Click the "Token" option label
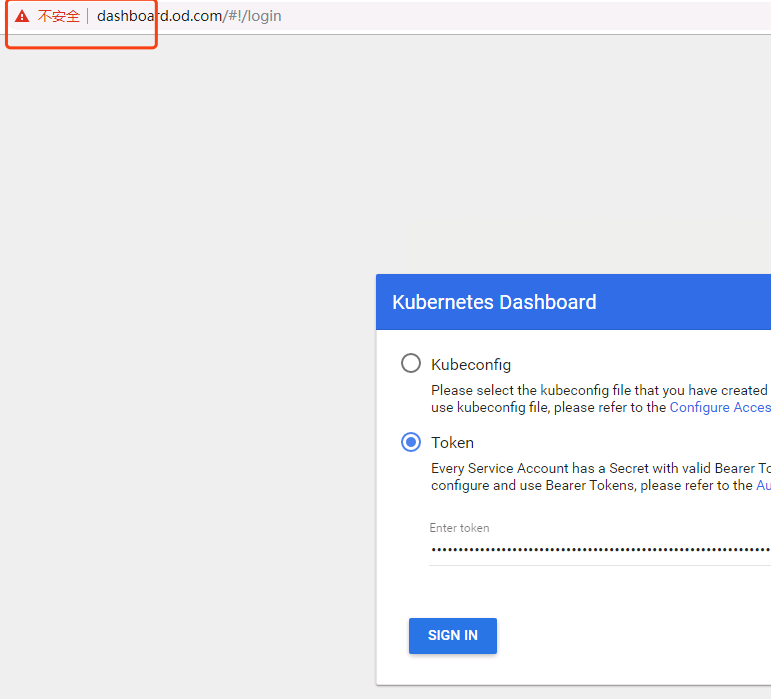The width and height of the screenshot is (771, 699). 453,442
